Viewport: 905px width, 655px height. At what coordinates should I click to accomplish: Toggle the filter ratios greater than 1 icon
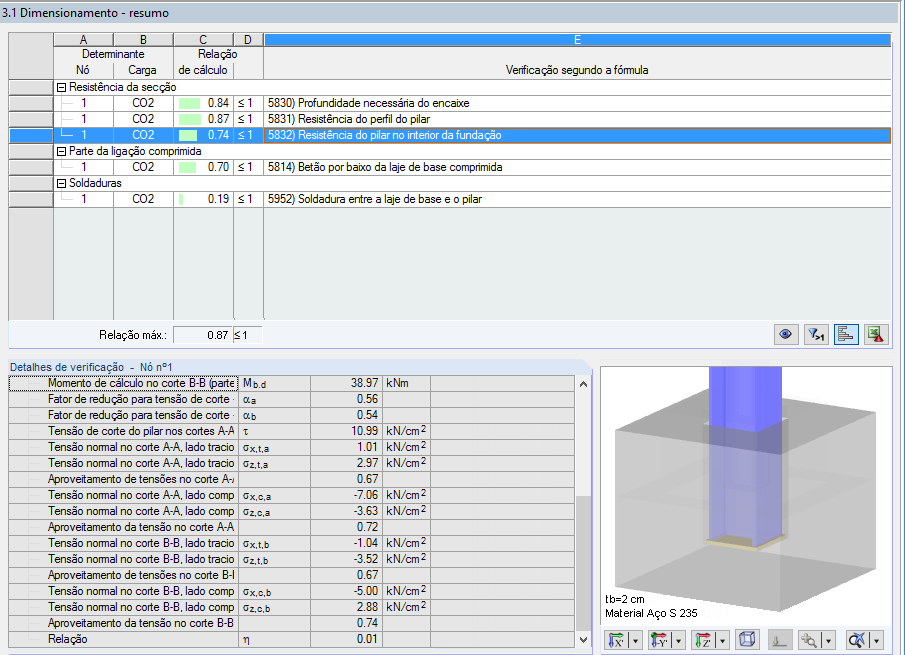[816, 334]
